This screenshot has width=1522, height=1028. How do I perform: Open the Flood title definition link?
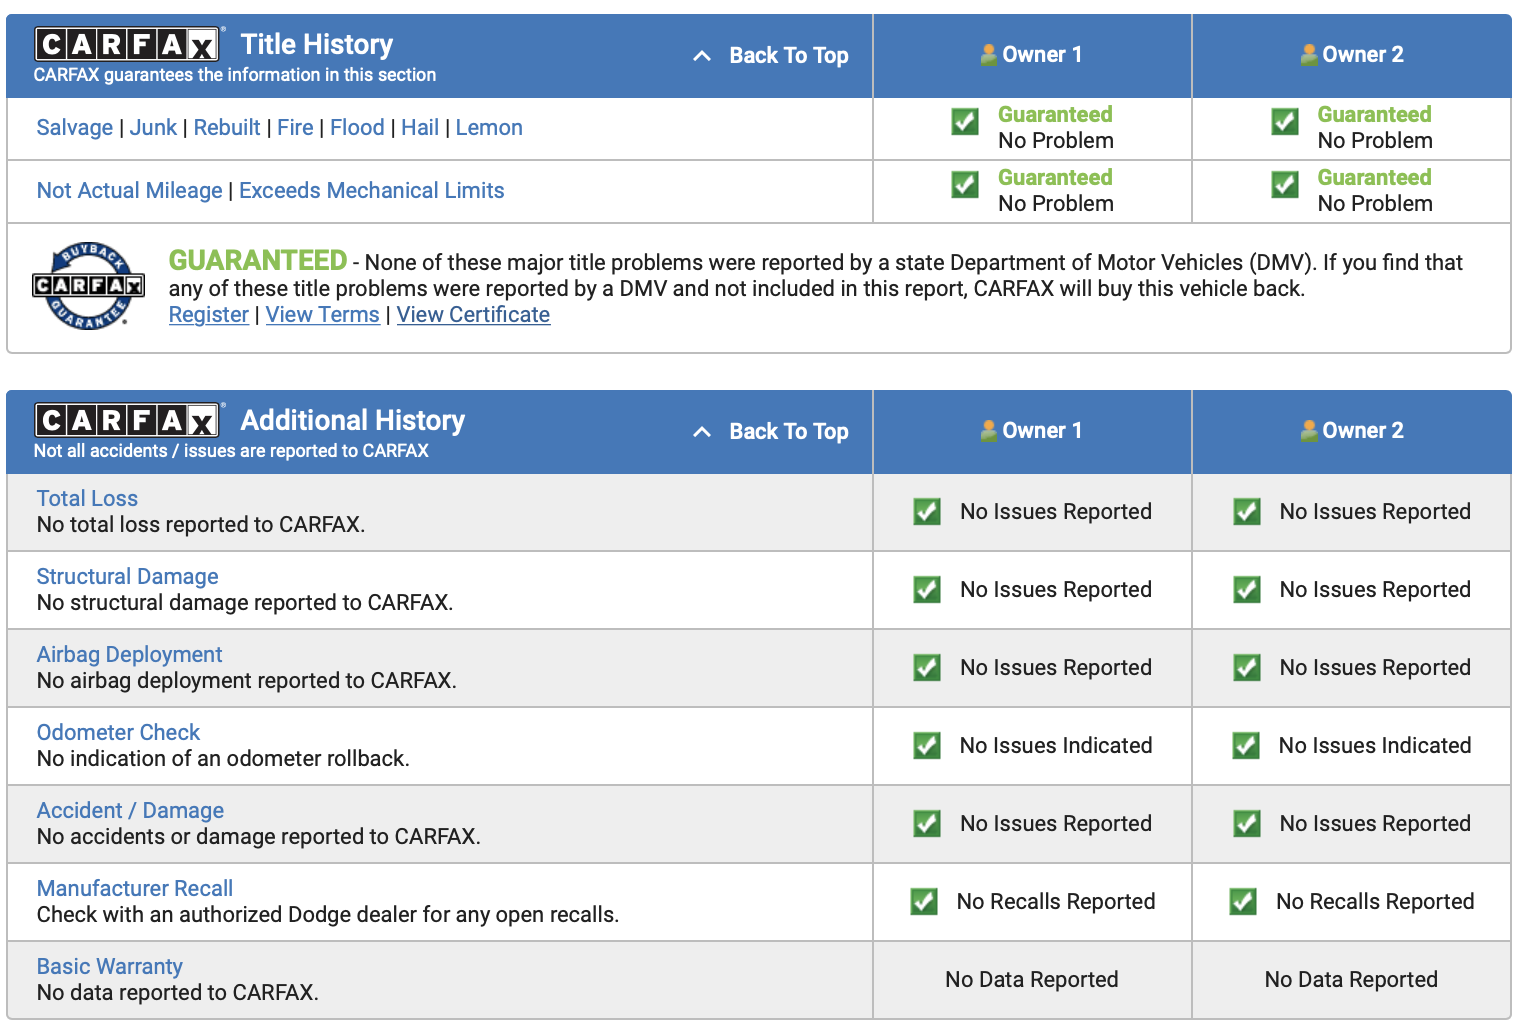tap(357, 128)
